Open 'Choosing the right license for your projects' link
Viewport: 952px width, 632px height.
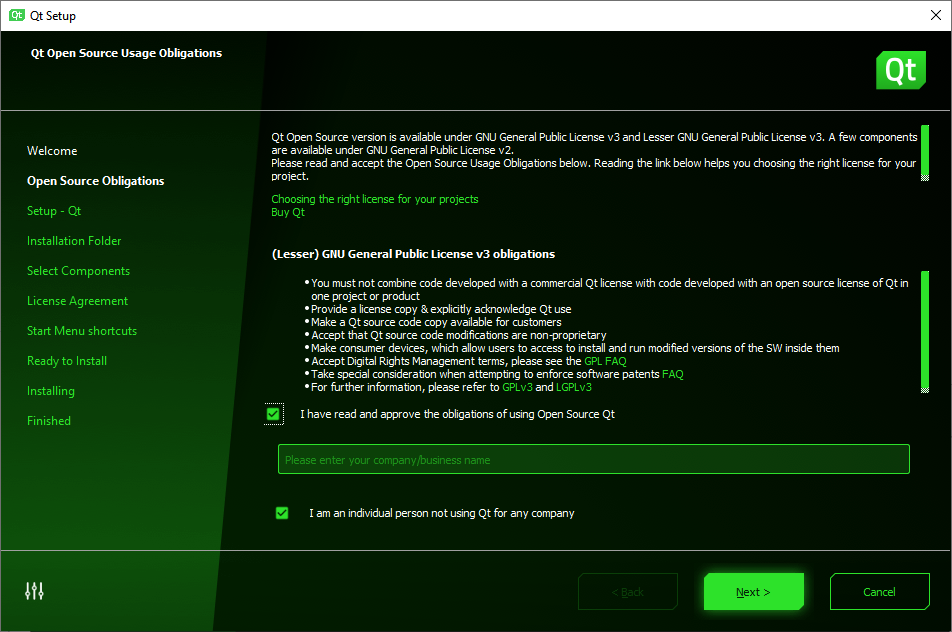coord(375,199)
